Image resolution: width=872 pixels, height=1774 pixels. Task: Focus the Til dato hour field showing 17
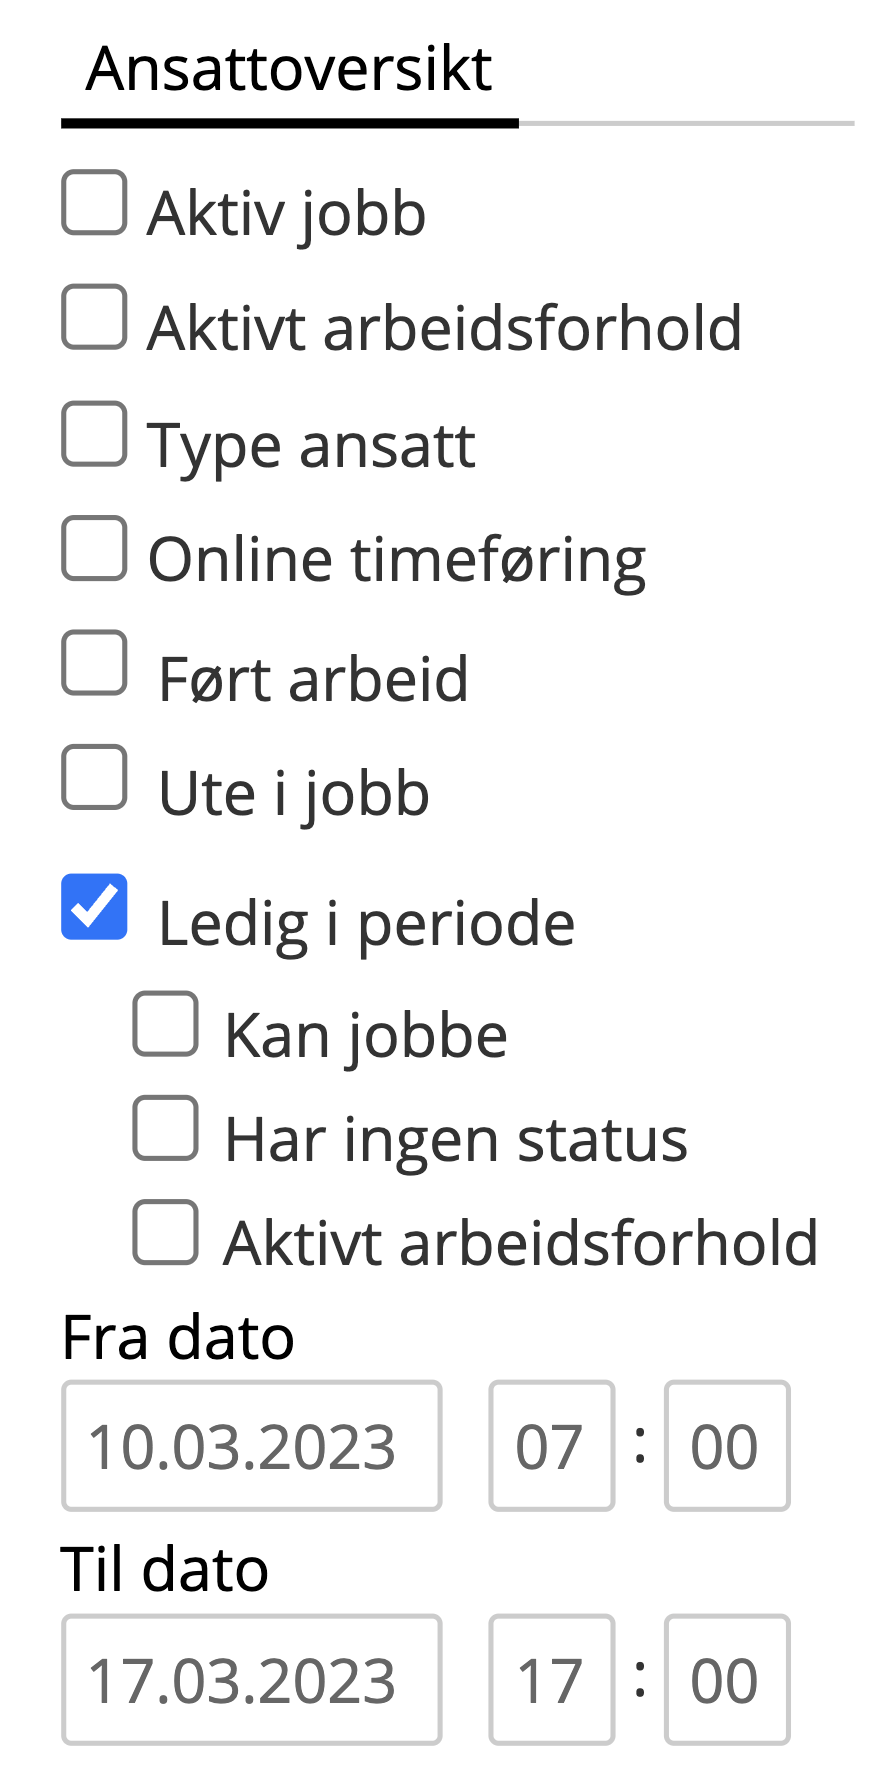(x=551, y=1680)
